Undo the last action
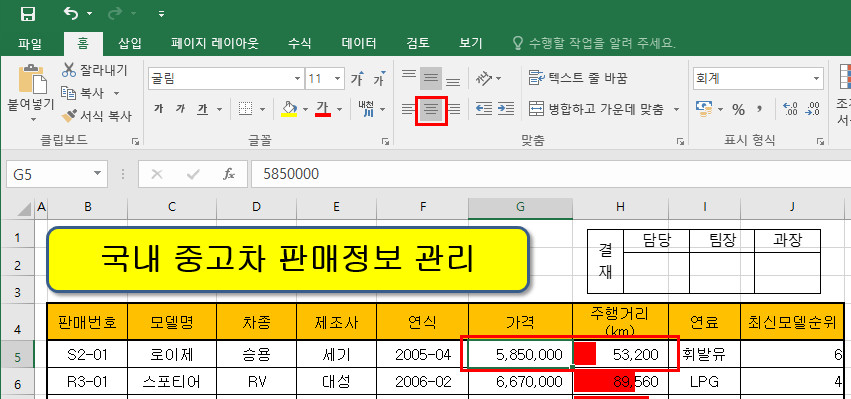This screenshot has width=851, height=399. pos(71,14)
